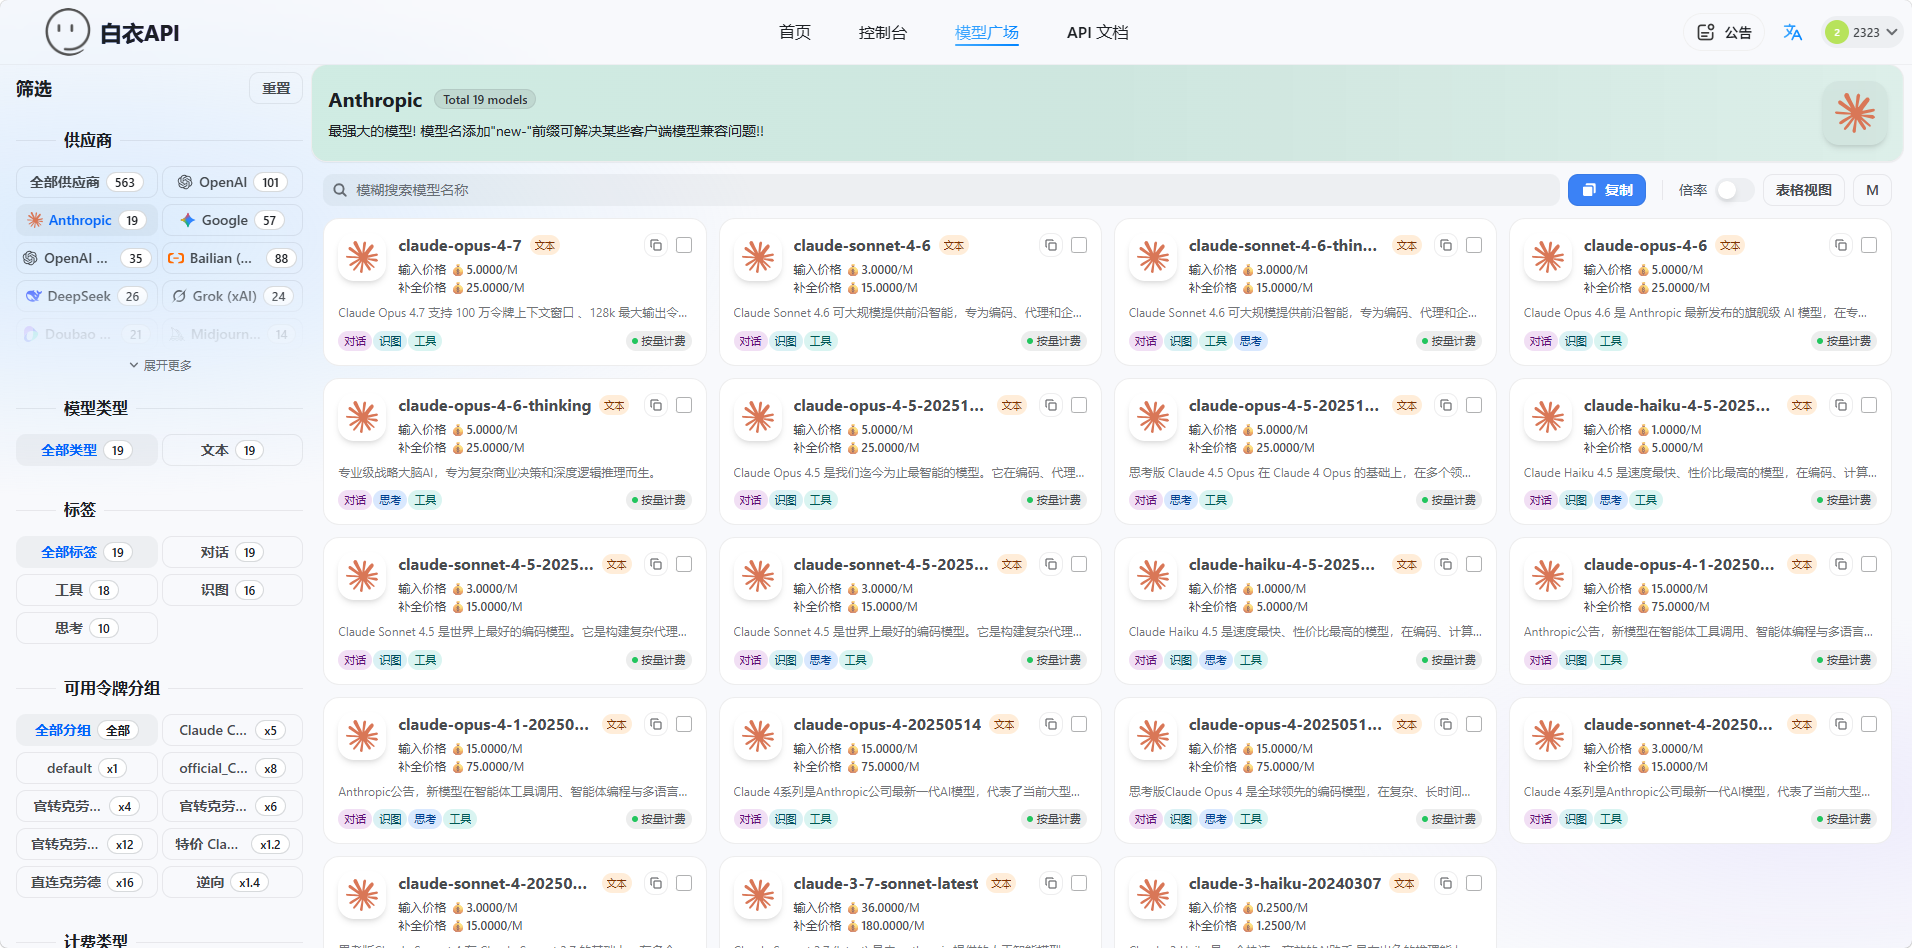Tick the checkbox on claude-sonnet-4-6-thinking card

point(1474,245)
